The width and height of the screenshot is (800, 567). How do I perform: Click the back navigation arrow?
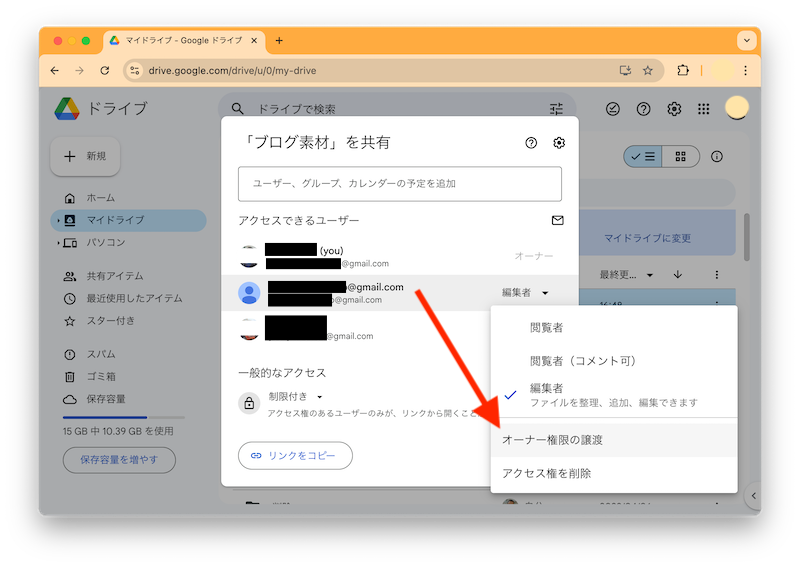point(55,70)
